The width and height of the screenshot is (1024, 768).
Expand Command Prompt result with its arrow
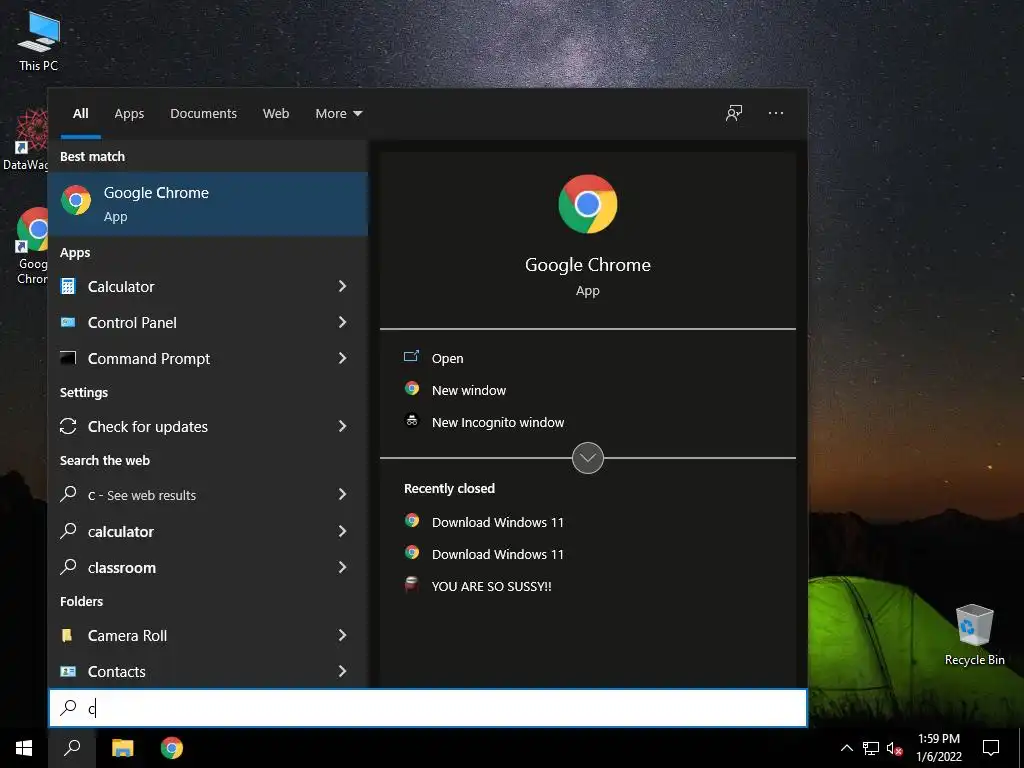tap(342, 358)
